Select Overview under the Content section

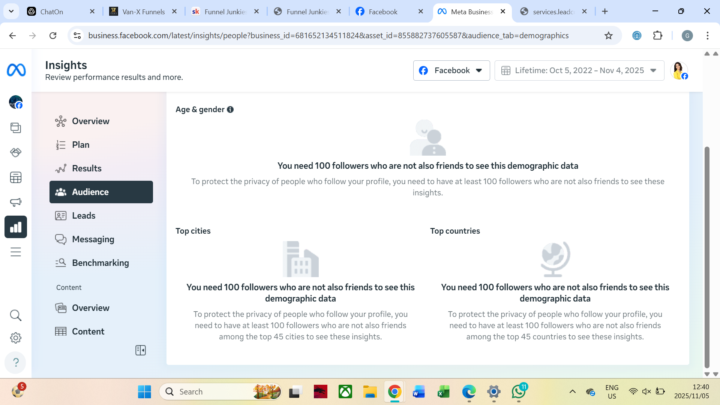click(x=101, y=308)
